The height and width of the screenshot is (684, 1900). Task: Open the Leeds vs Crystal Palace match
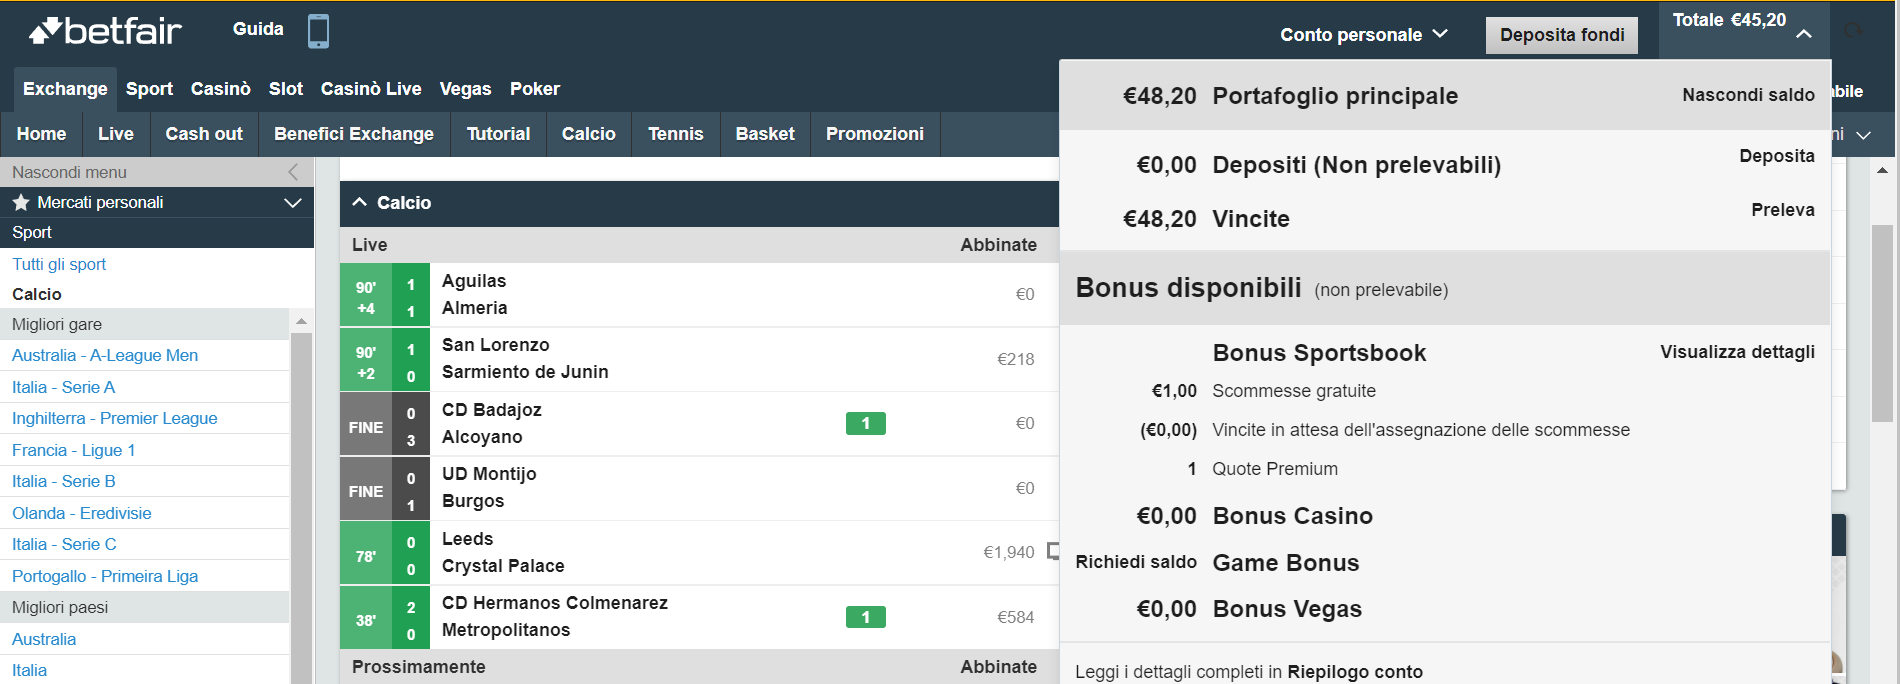[x=503, y=553]
